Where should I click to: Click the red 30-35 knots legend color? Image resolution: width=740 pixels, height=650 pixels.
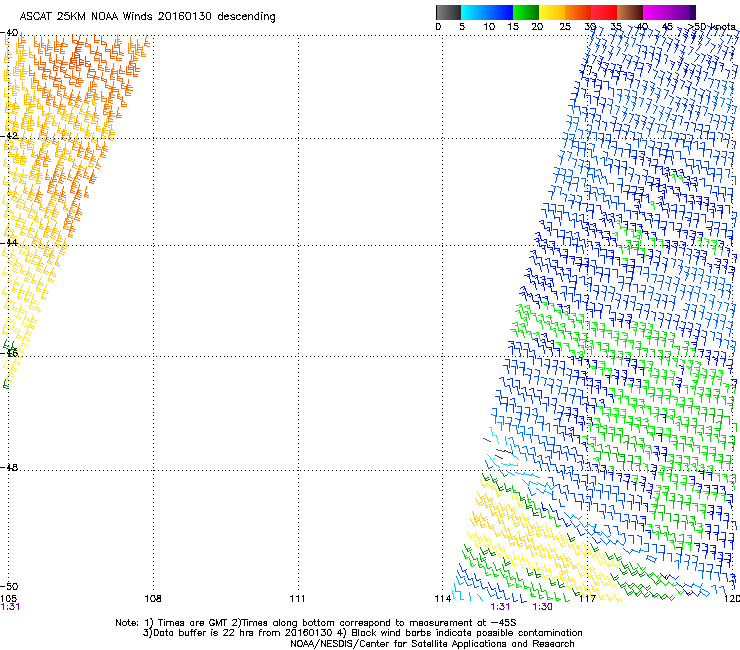click(604, 12)
